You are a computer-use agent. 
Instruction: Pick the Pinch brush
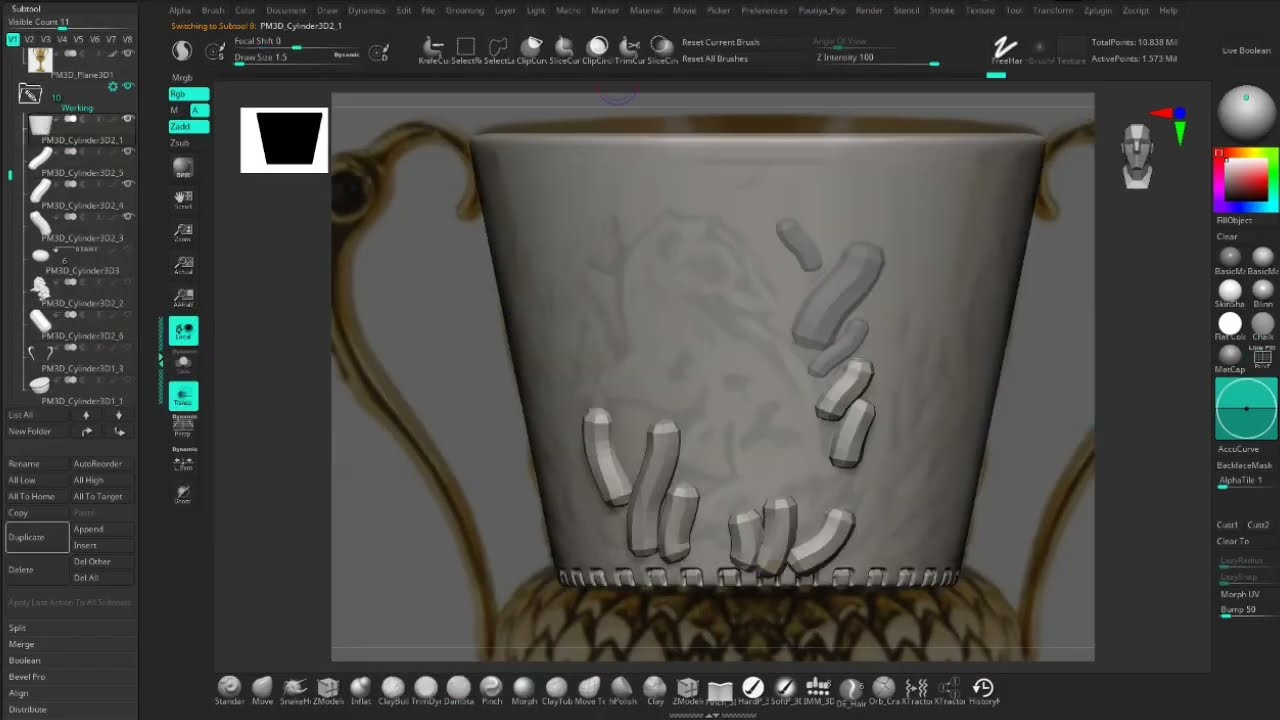point(491,690)
